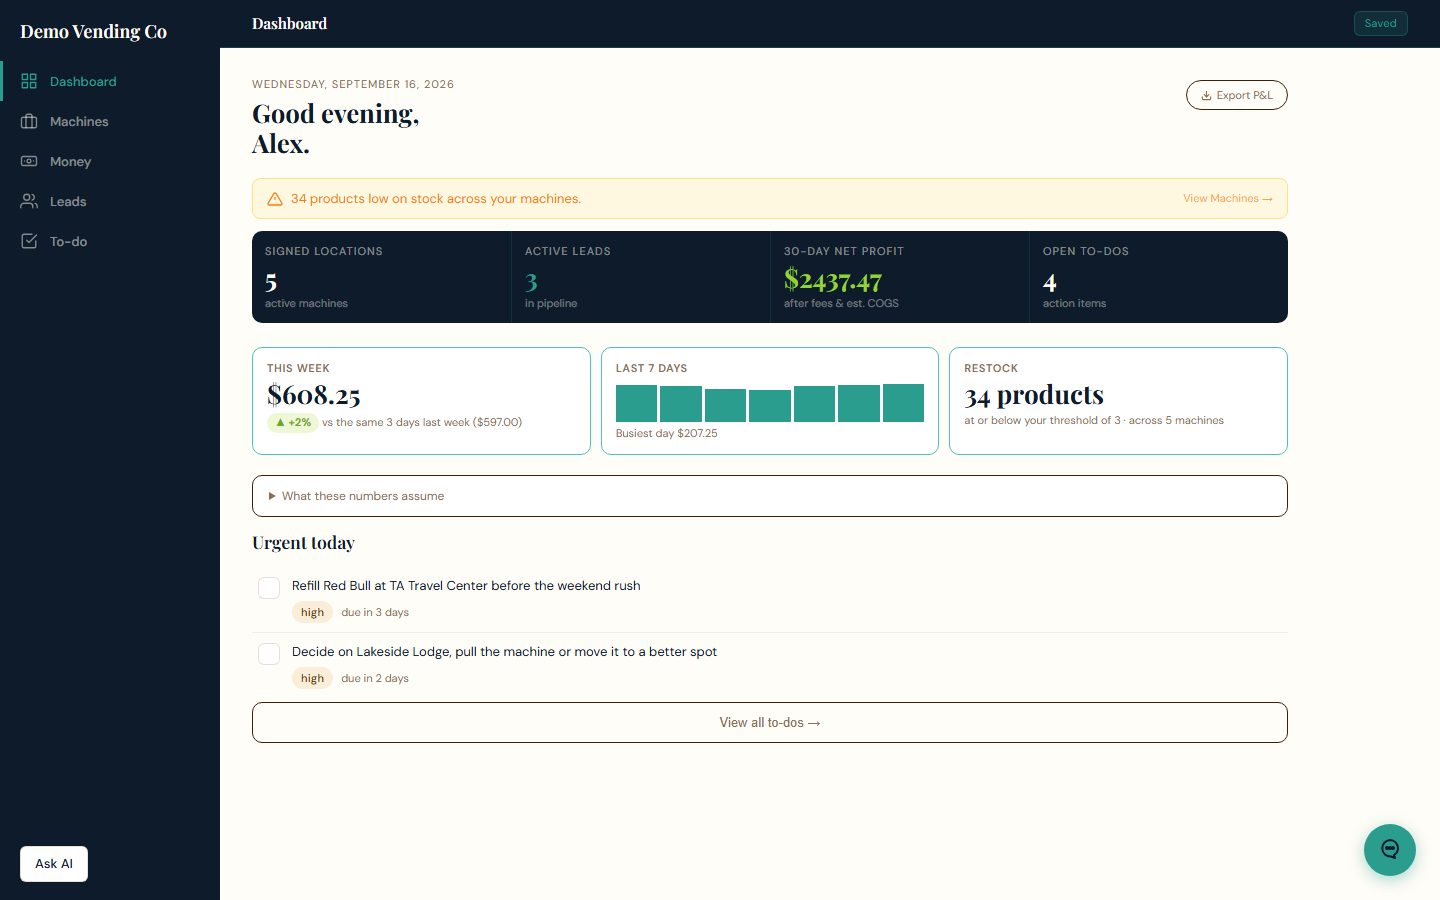Switch to the To-do page
The image size is (1440, 900).
tap(110, 241)
